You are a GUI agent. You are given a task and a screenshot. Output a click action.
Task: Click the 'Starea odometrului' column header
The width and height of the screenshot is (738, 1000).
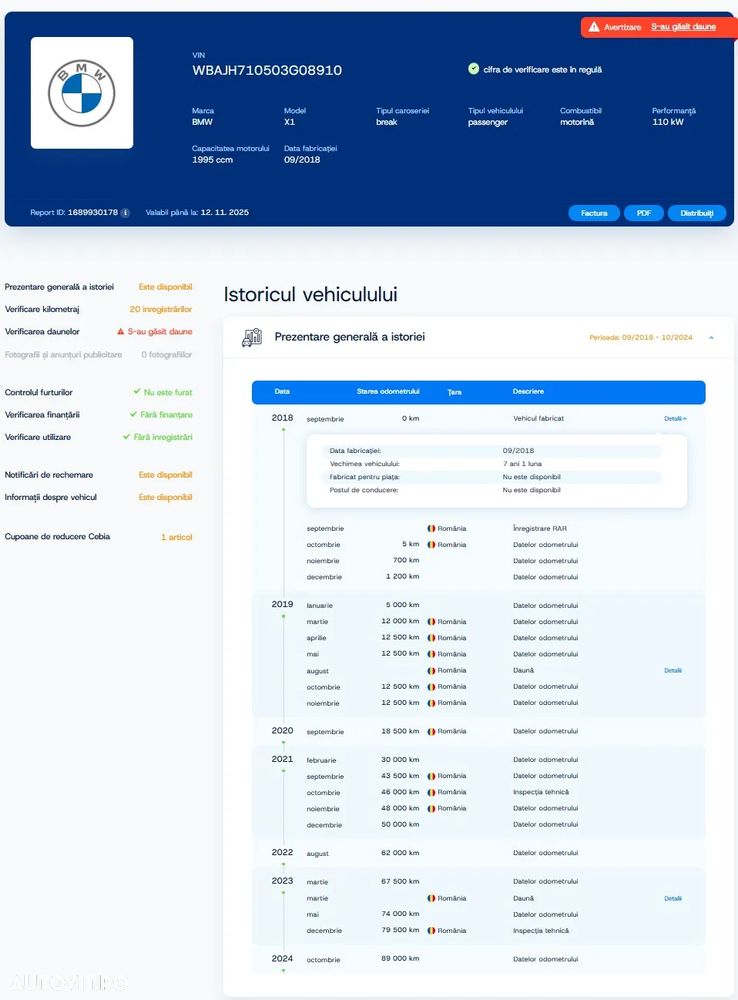pos(388,392)
